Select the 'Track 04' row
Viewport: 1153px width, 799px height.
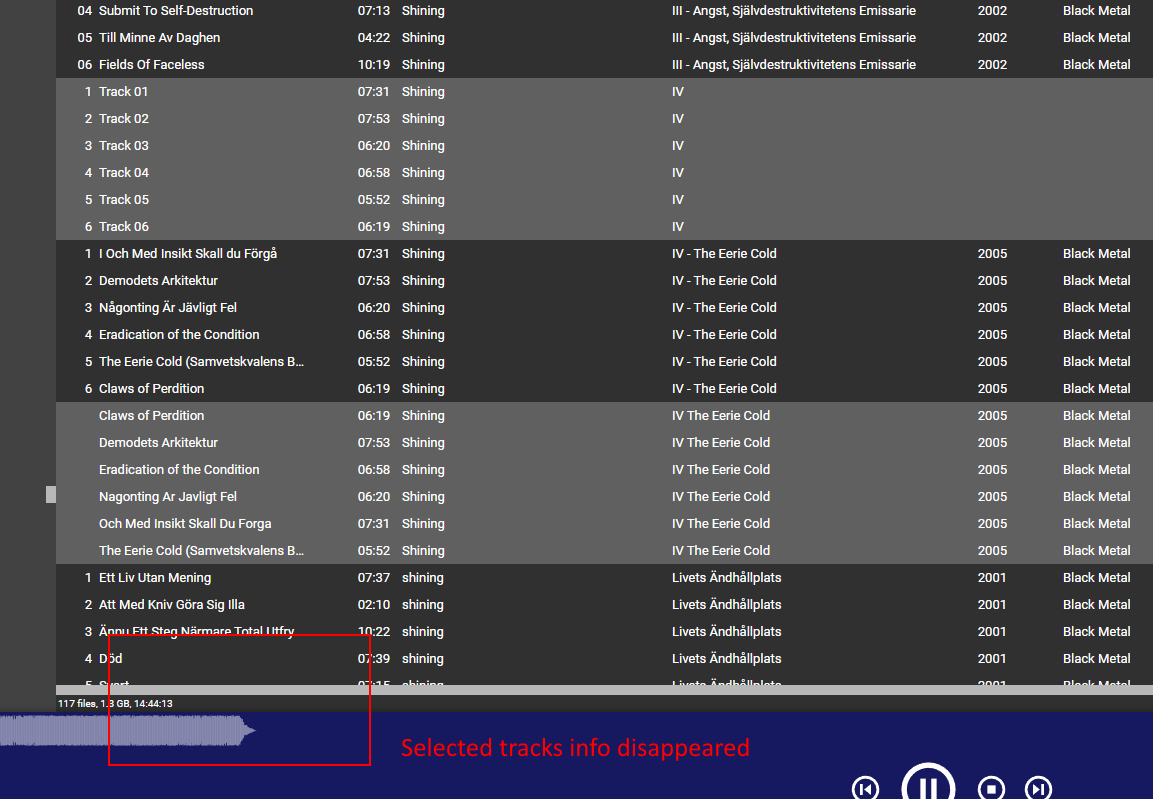click(x=604, y=173)
